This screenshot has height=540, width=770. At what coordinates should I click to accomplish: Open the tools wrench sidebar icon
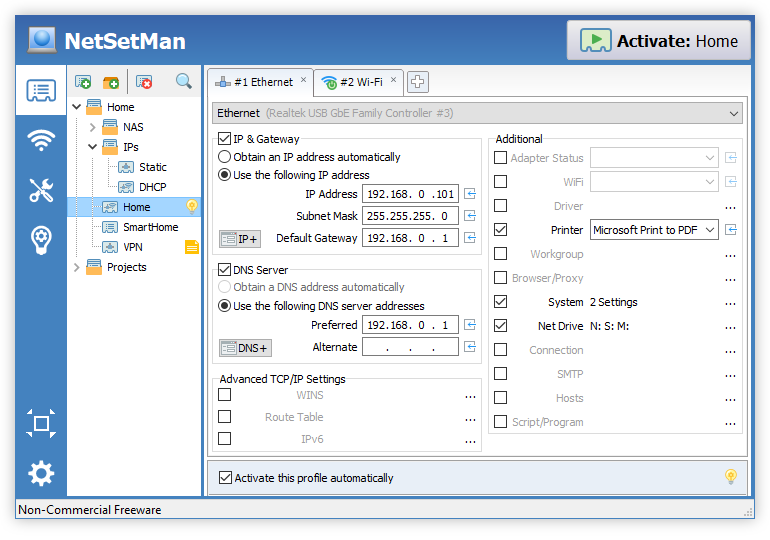(x=41, y=190)
